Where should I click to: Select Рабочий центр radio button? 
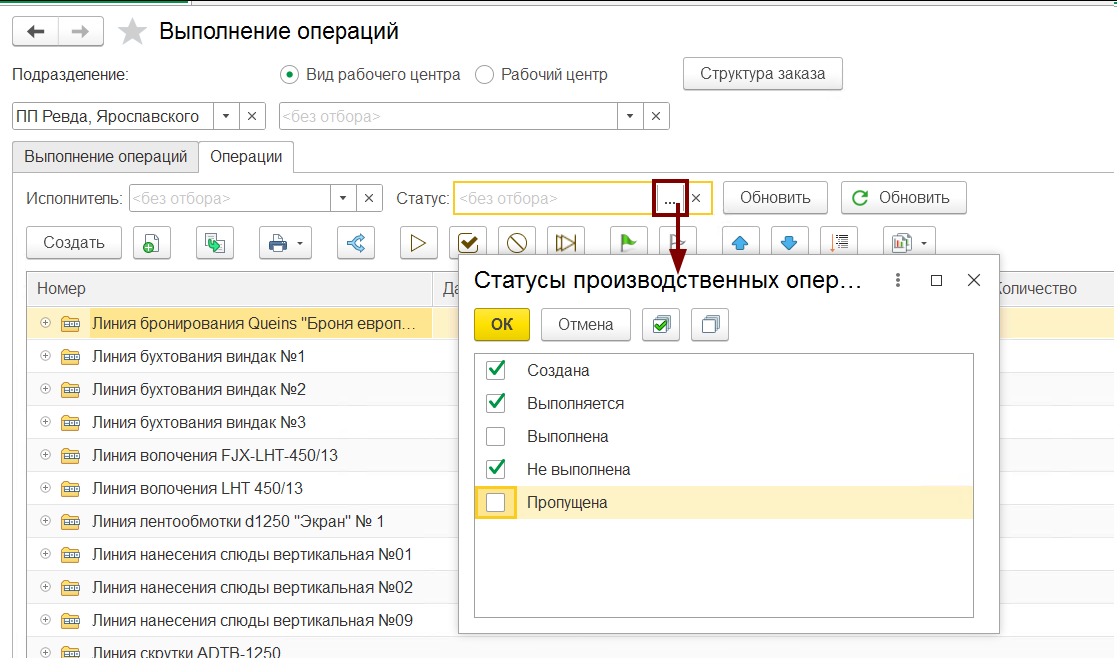coord(484,75)
